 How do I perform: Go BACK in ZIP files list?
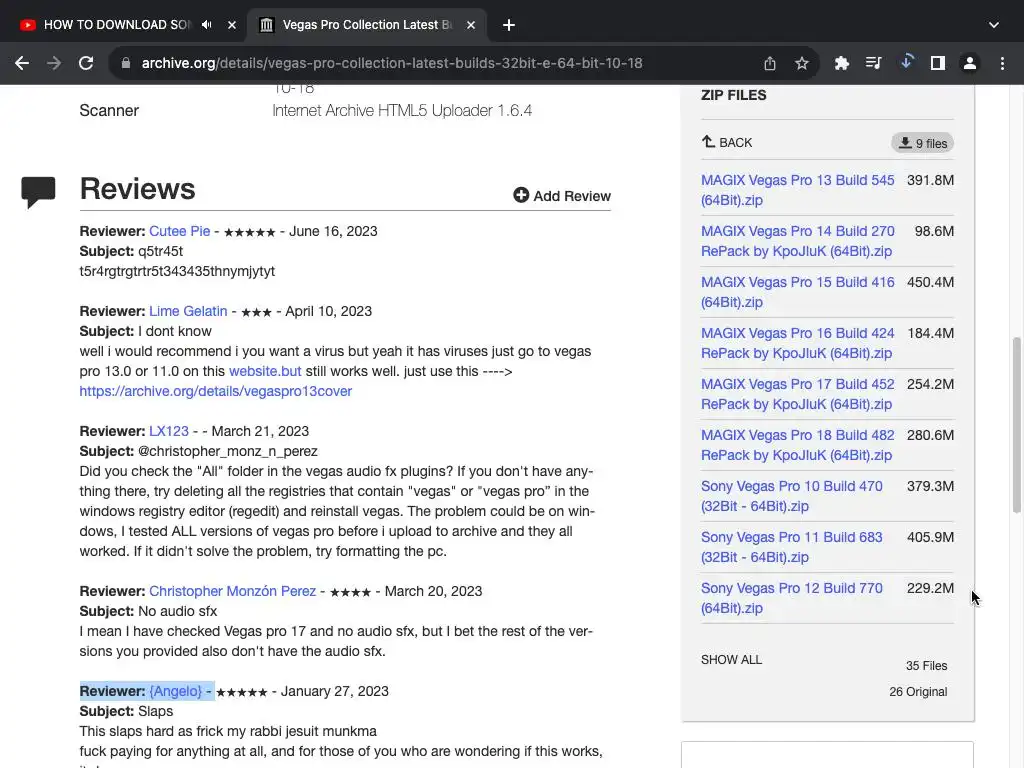click(x=727, y=142)
